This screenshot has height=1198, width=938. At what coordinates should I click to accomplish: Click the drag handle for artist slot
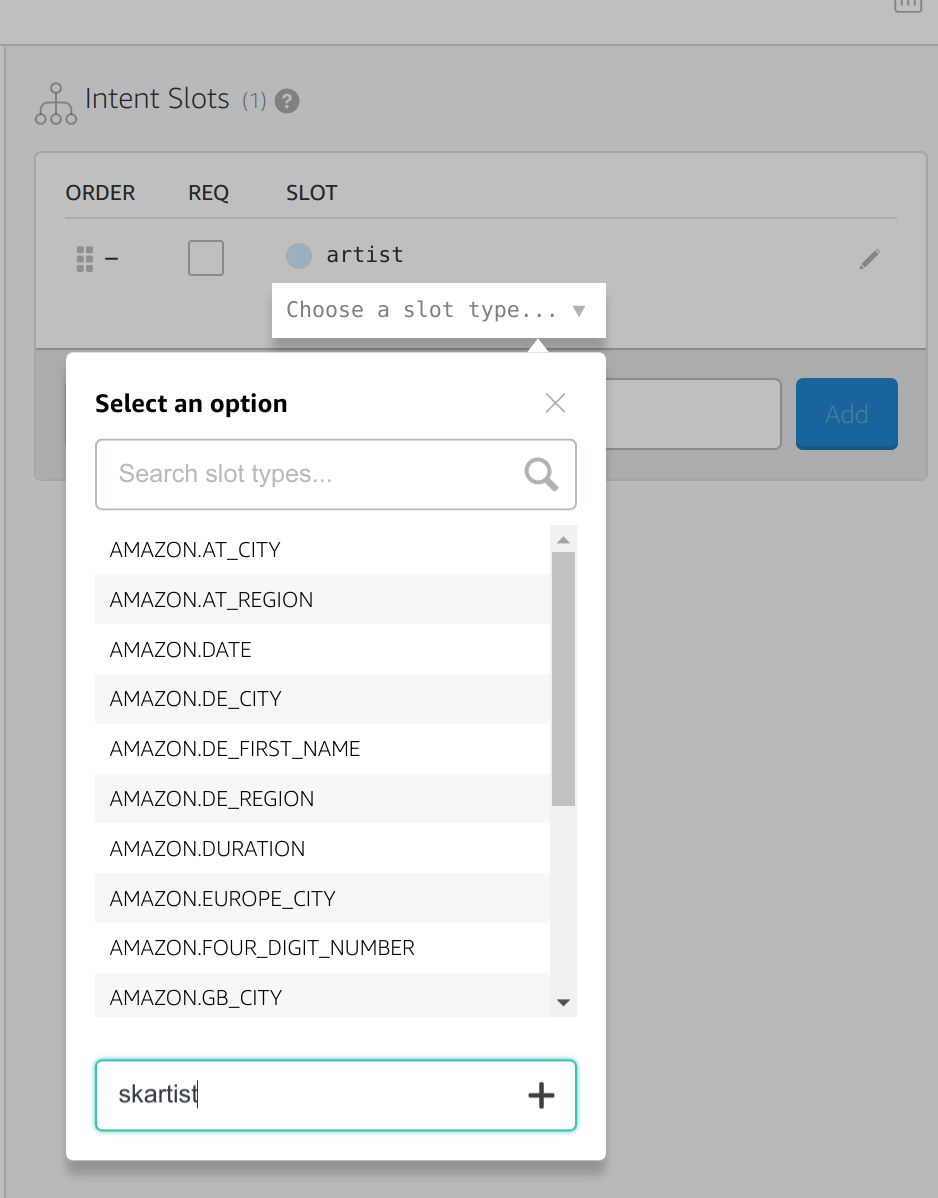pyautogui.click(x=84, y=259)
